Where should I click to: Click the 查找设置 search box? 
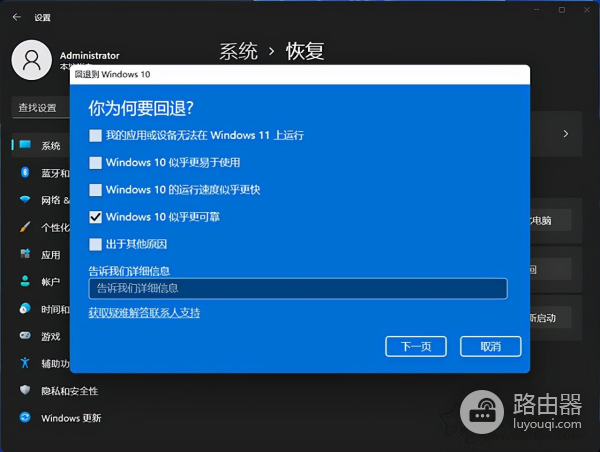point(41,108)
